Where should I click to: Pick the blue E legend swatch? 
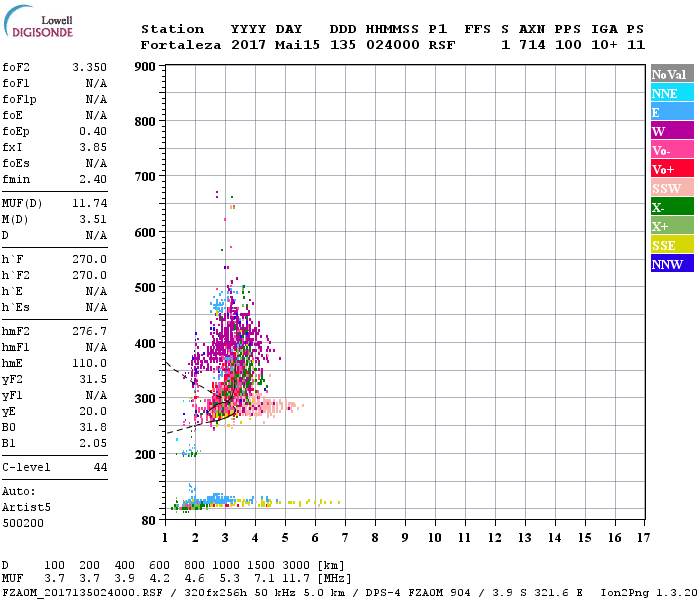click(x=672, y=112)
